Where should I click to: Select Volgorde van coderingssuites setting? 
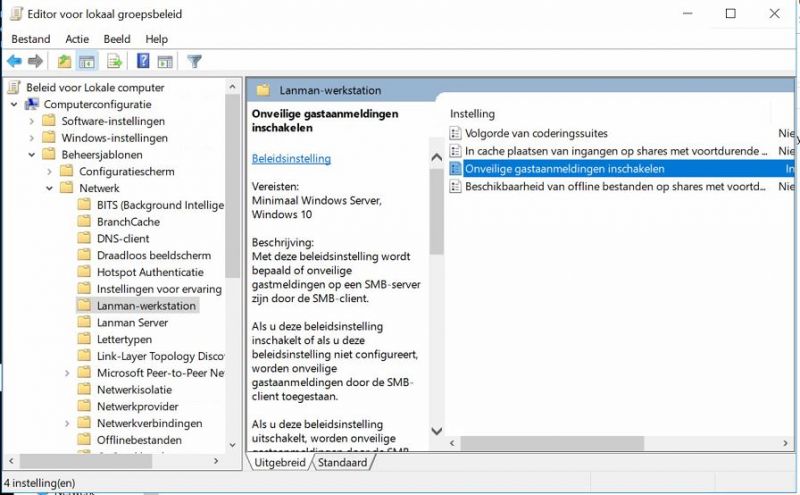[536, 133]
